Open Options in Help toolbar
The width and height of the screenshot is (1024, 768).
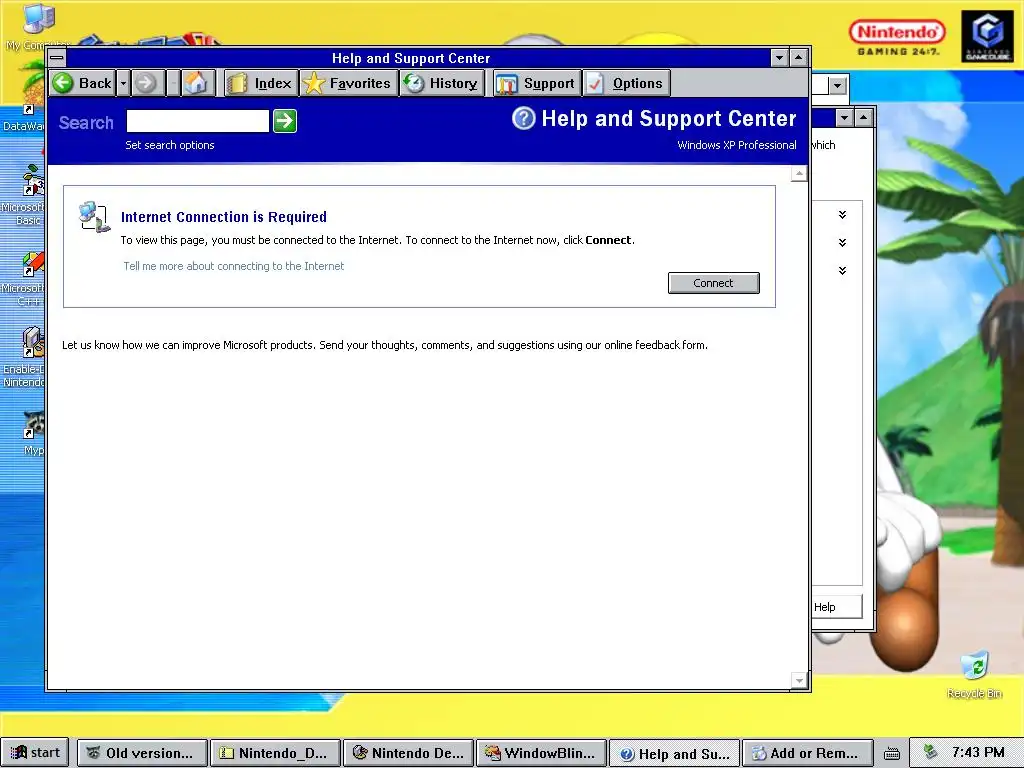tap(626, 83)
